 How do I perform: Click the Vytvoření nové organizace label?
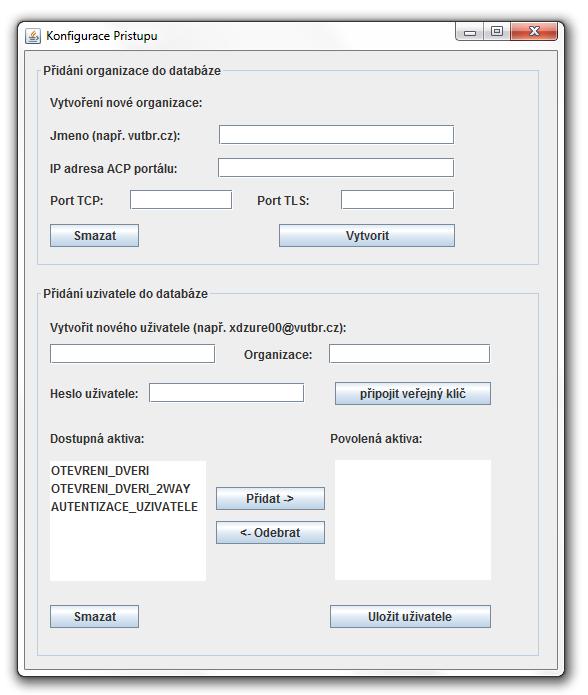tap(126, 103)
